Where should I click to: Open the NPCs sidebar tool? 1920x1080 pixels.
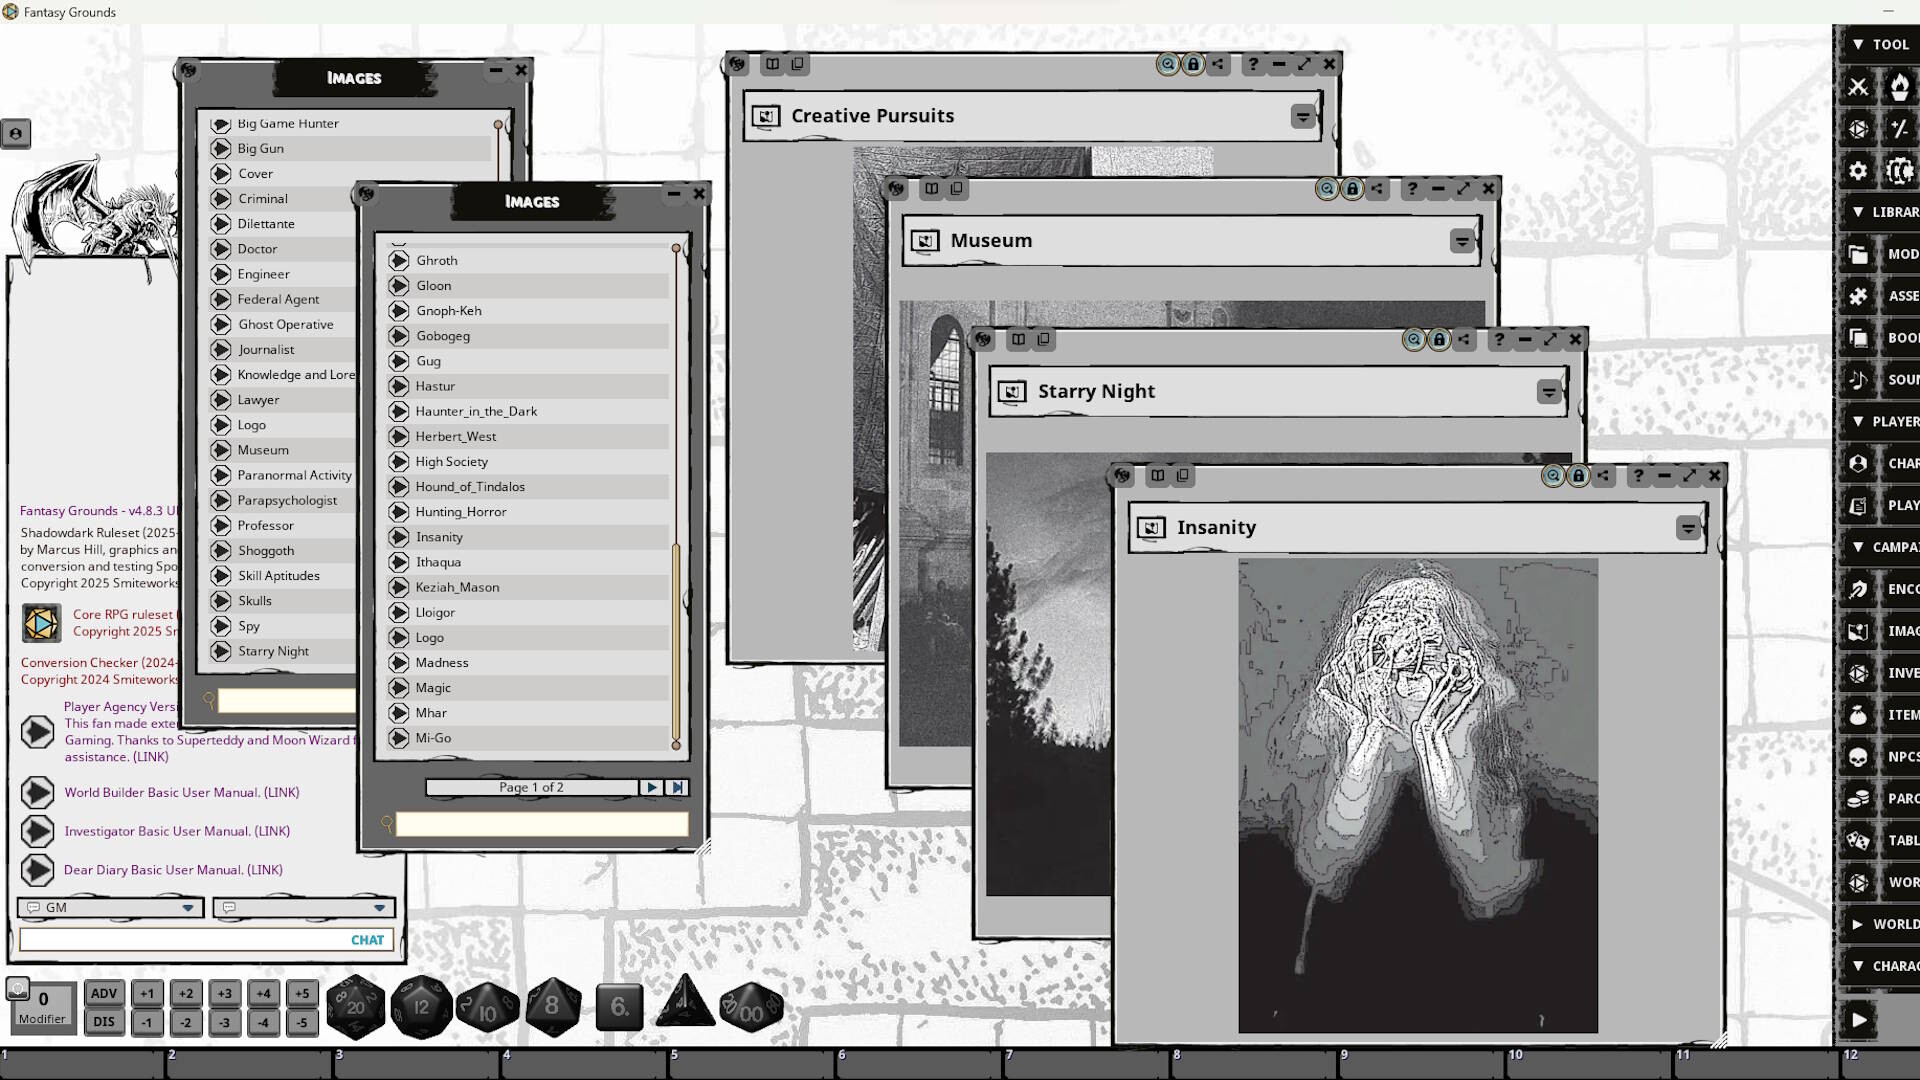click(x=1858, y=757)
